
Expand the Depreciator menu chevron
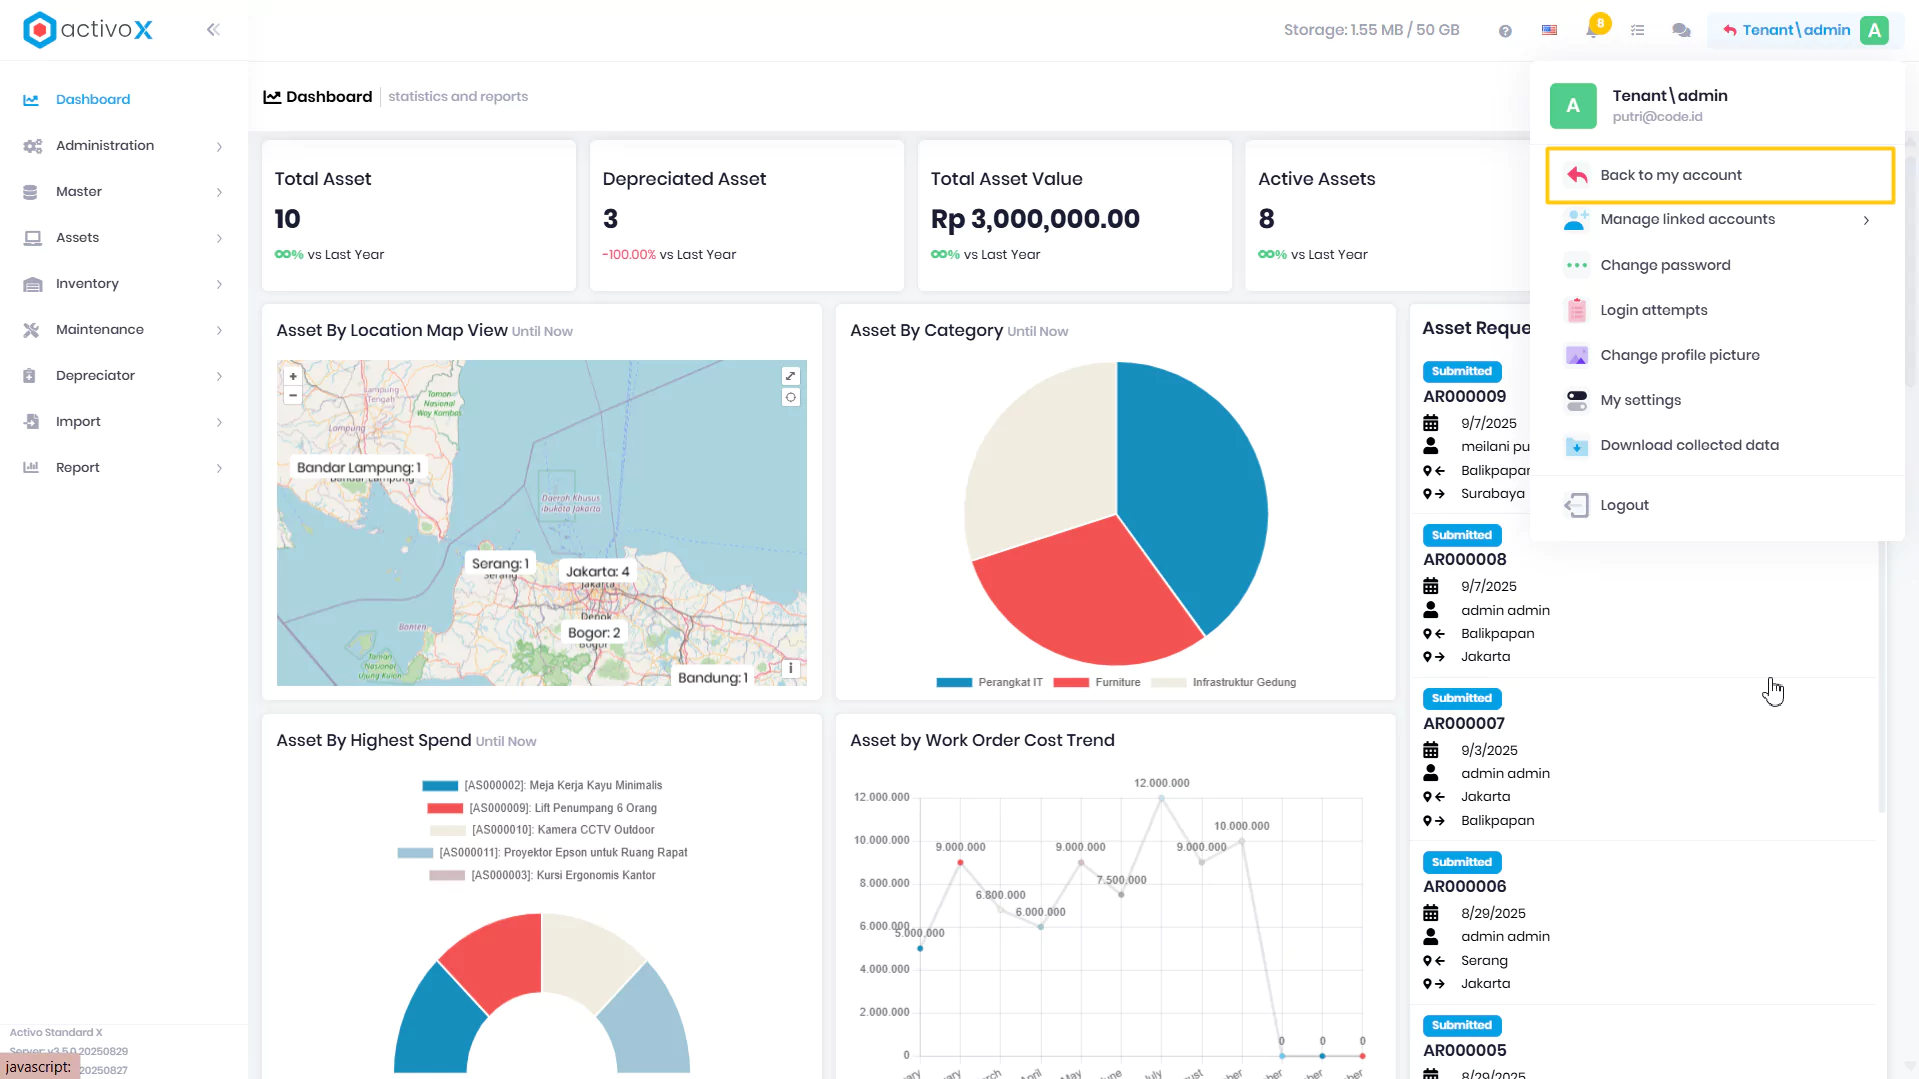tap(219, 377)
